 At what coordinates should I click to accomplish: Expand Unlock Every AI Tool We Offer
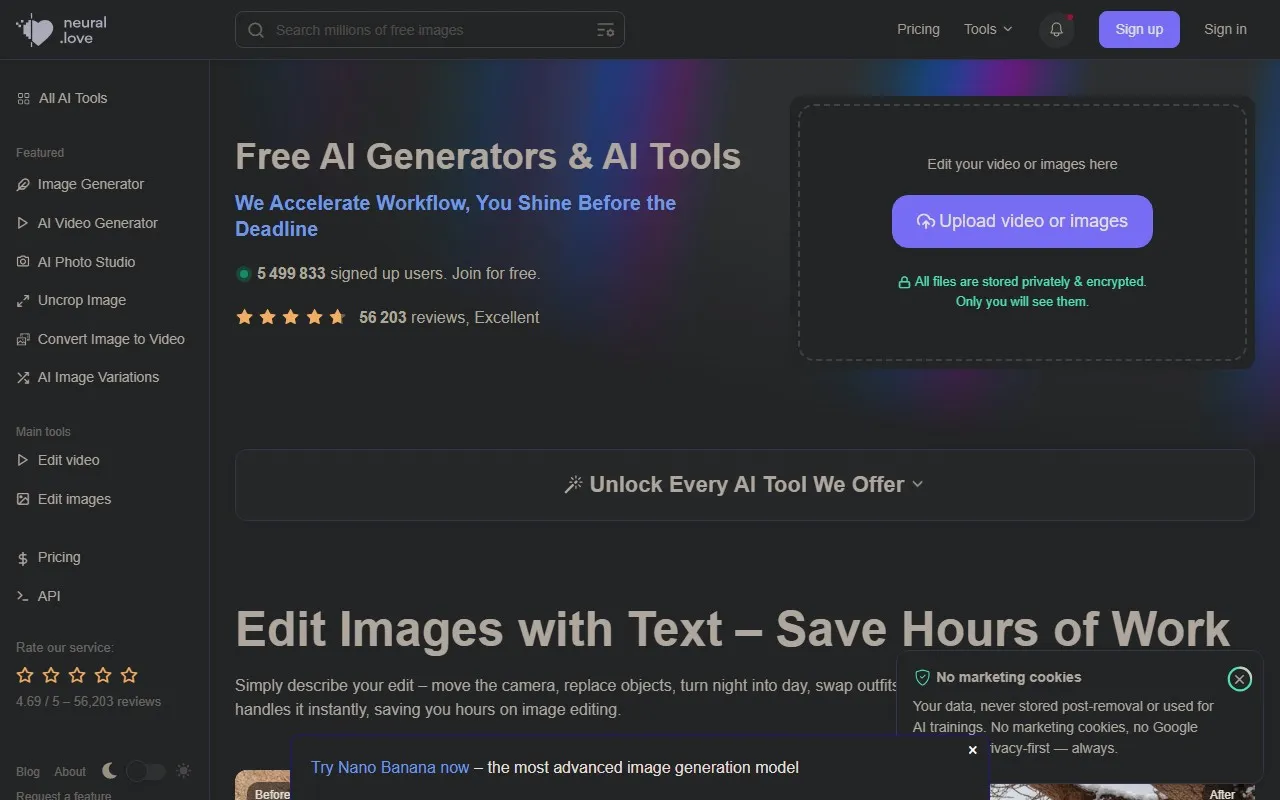[744, 485]
